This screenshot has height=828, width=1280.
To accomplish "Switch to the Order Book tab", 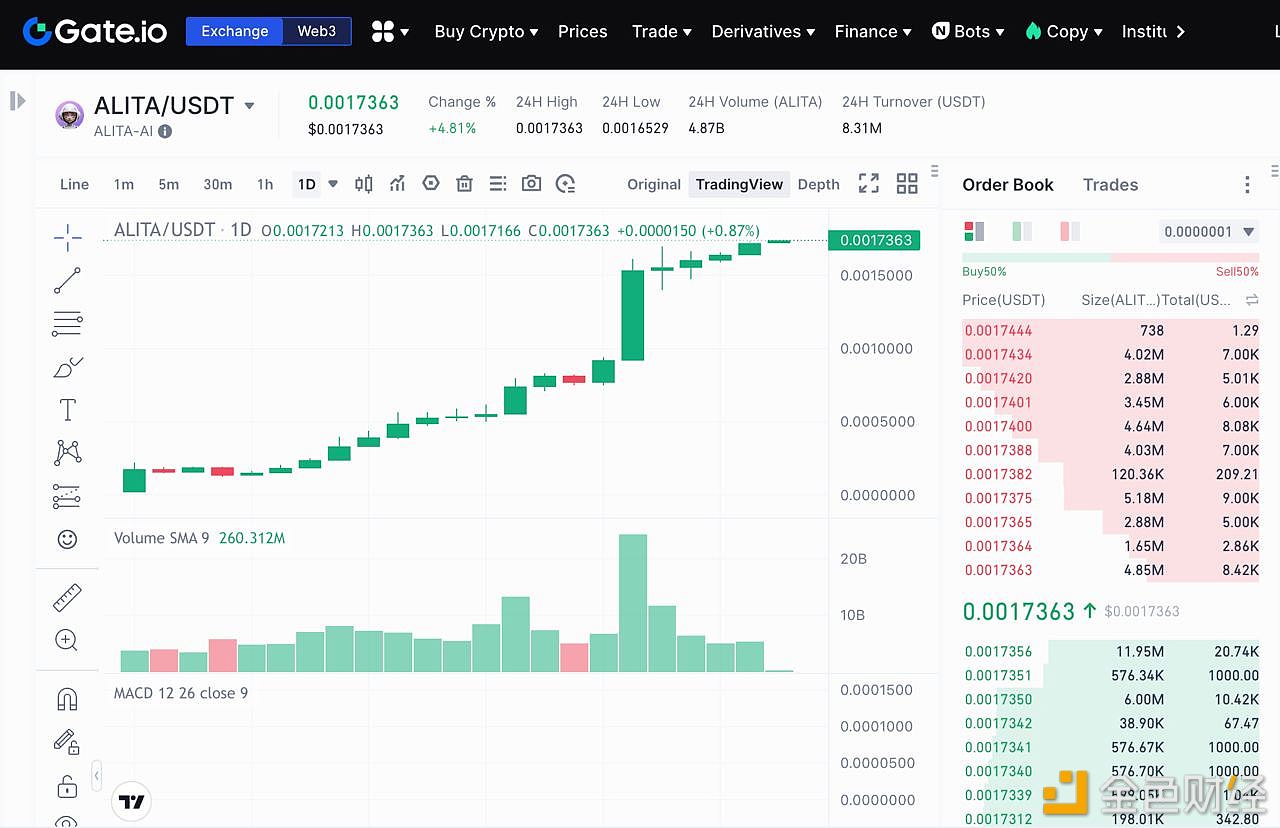I will [x=1008, y=185].
